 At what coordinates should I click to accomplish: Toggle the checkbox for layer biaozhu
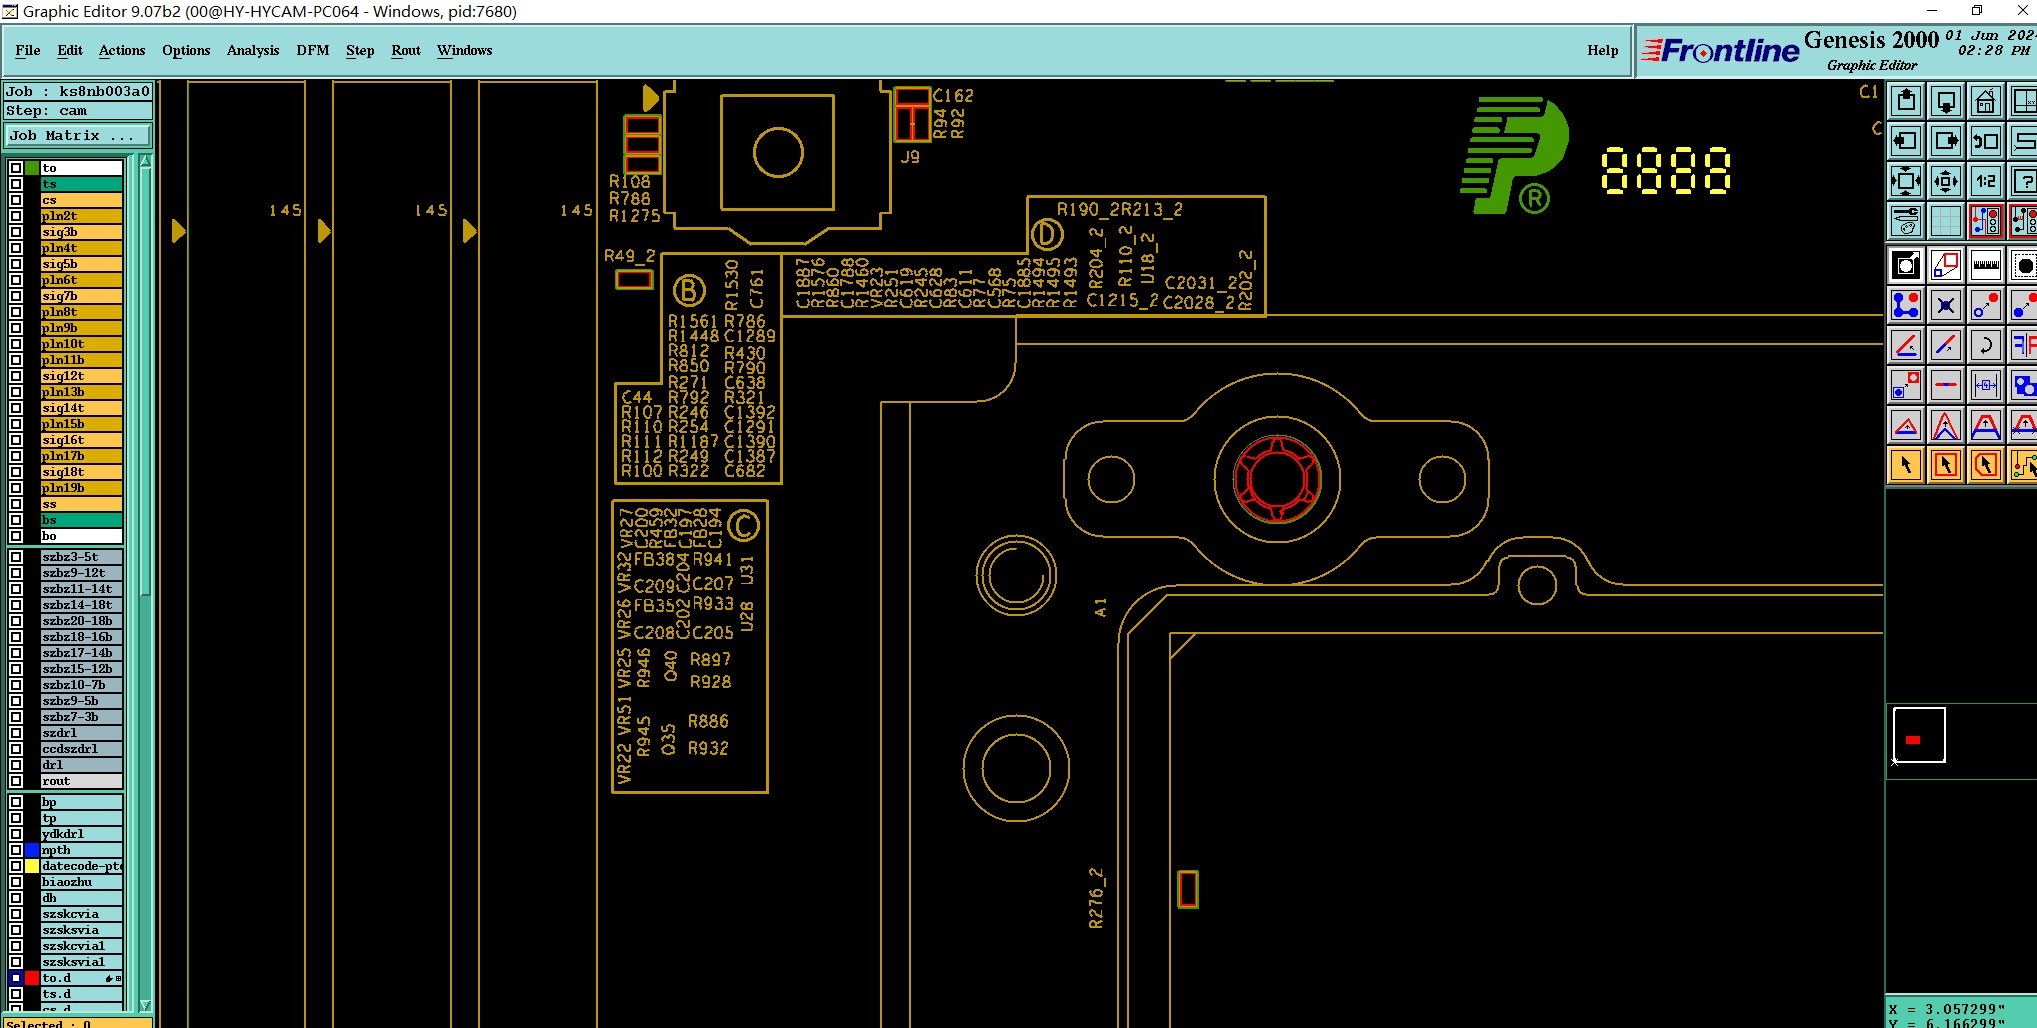(16, 882)
